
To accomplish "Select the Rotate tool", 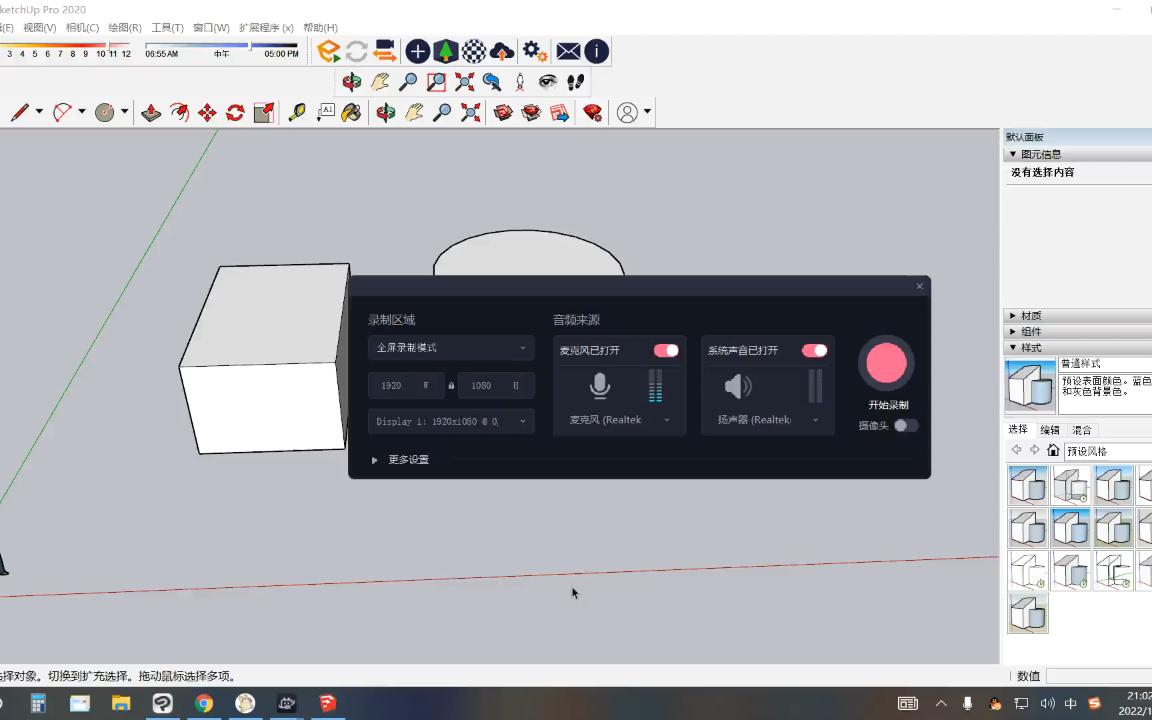I will tap(234, 112).
